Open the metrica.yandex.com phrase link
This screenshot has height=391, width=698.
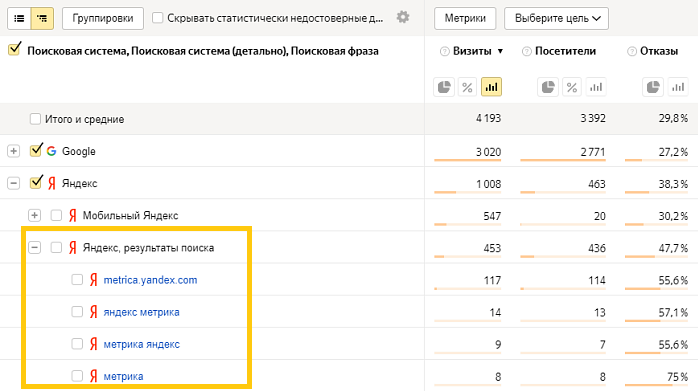click(x=150, y=280)
